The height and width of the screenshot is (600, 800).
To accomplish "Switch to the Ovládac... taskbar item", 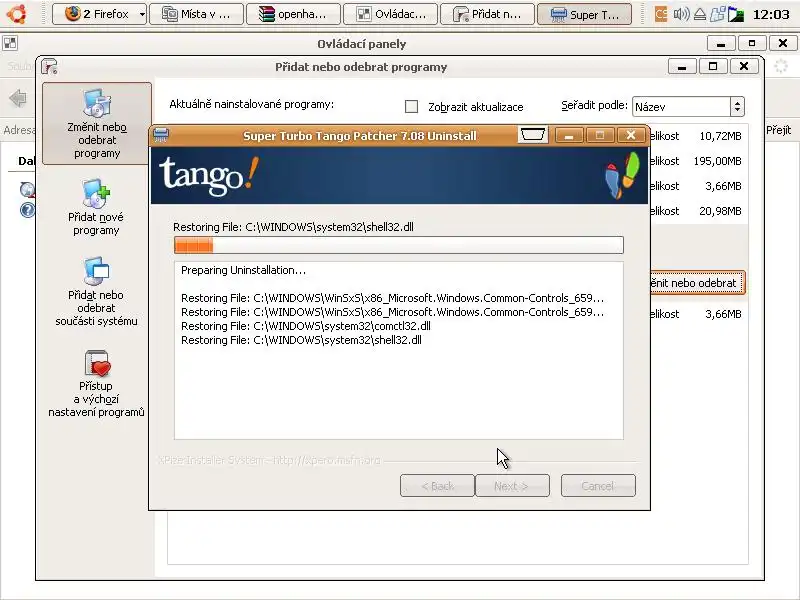I will [x=390, y=14].
